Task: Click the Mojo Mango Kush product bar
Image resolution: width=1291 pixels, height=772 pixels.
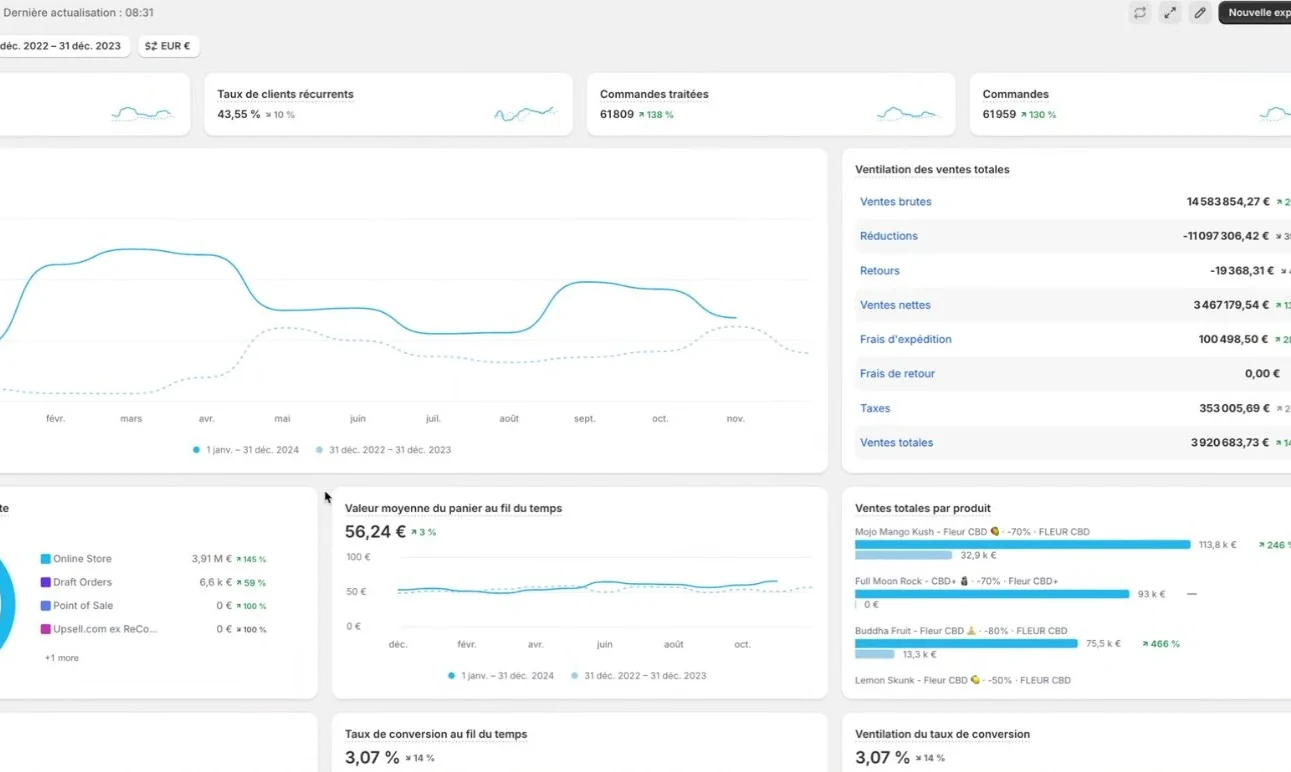Action: (1022, 545)
